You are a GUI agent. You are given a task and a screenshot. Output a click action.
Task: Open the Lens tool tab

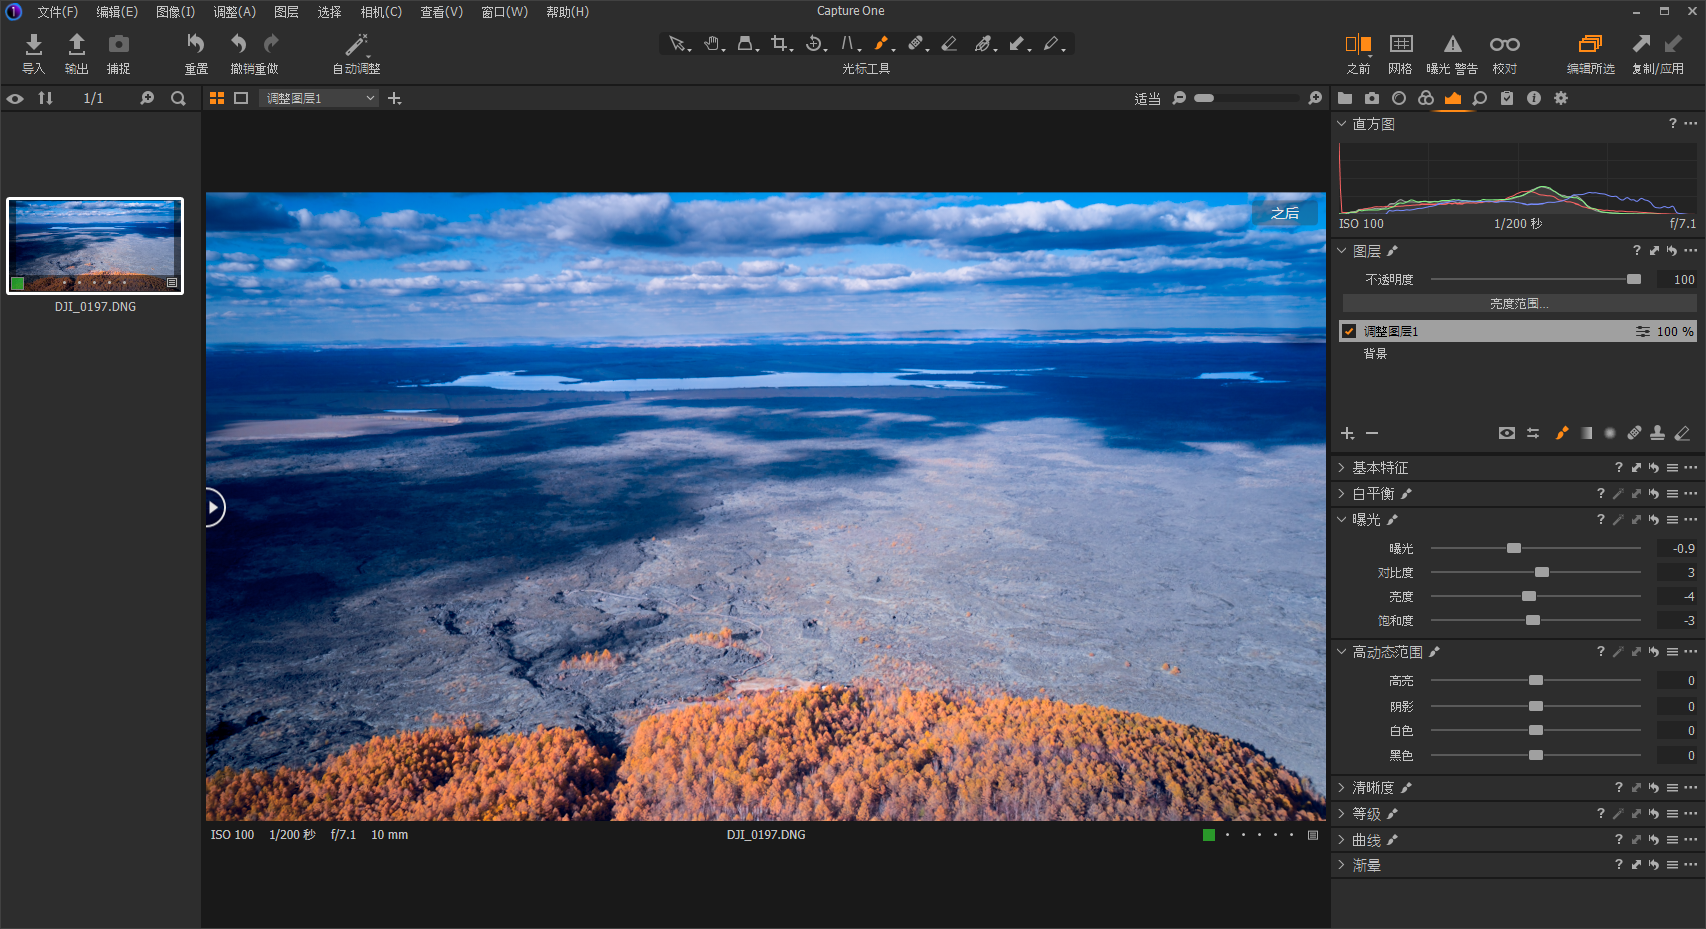1399,98
